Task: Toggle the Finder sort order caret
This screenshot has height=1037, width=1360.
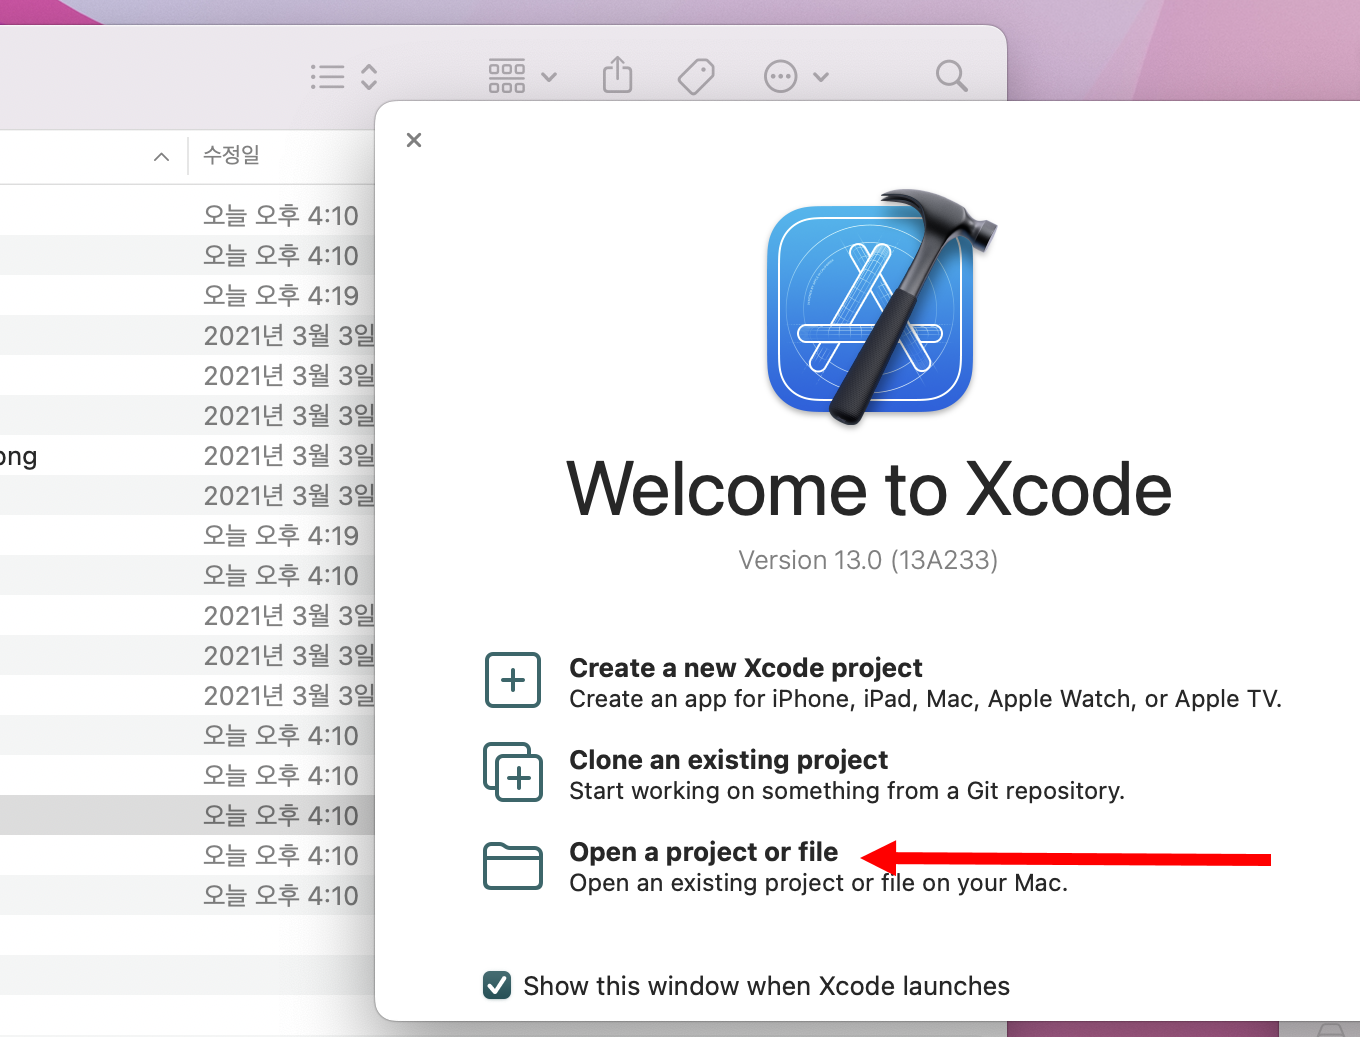Action: tap(162, 157)
